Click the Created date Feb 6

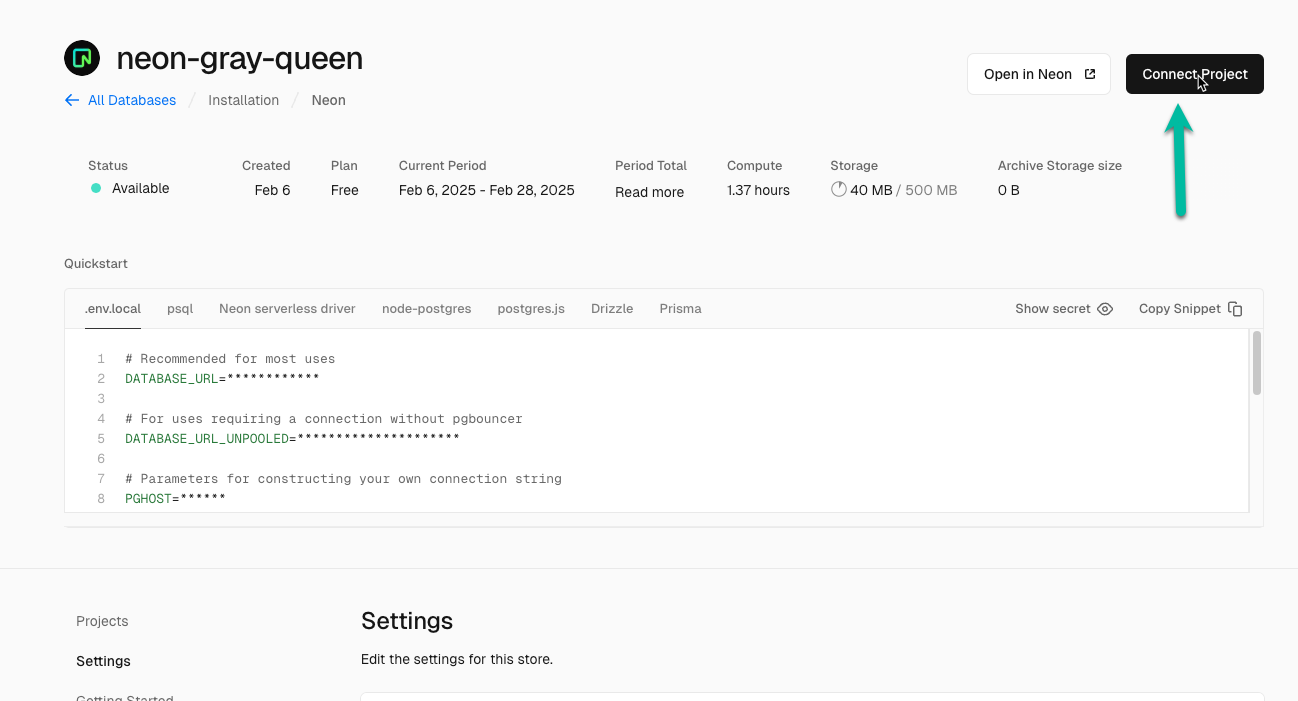272,190
